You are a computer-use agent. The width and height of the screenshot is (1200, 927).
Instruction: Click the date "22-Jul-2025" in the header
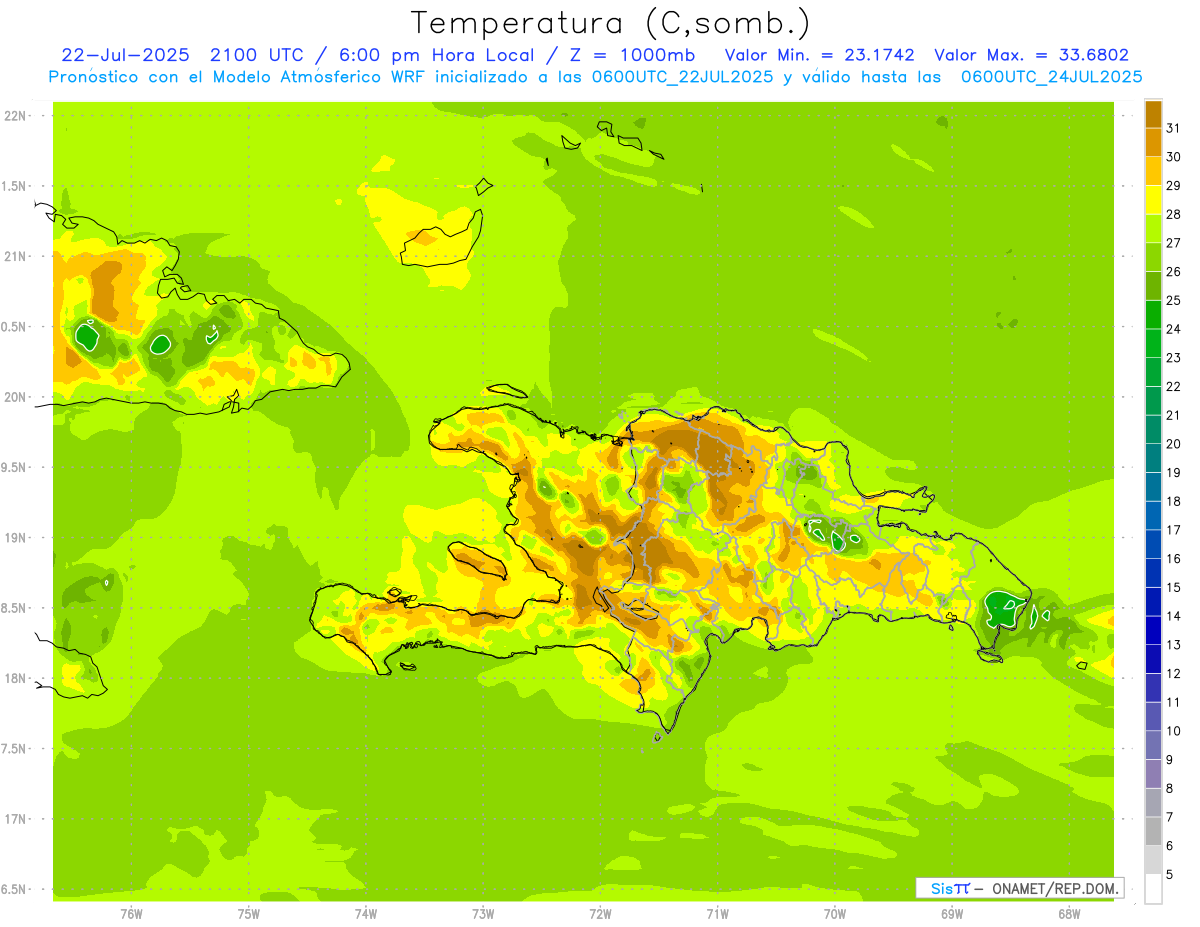tap(125, 55)
